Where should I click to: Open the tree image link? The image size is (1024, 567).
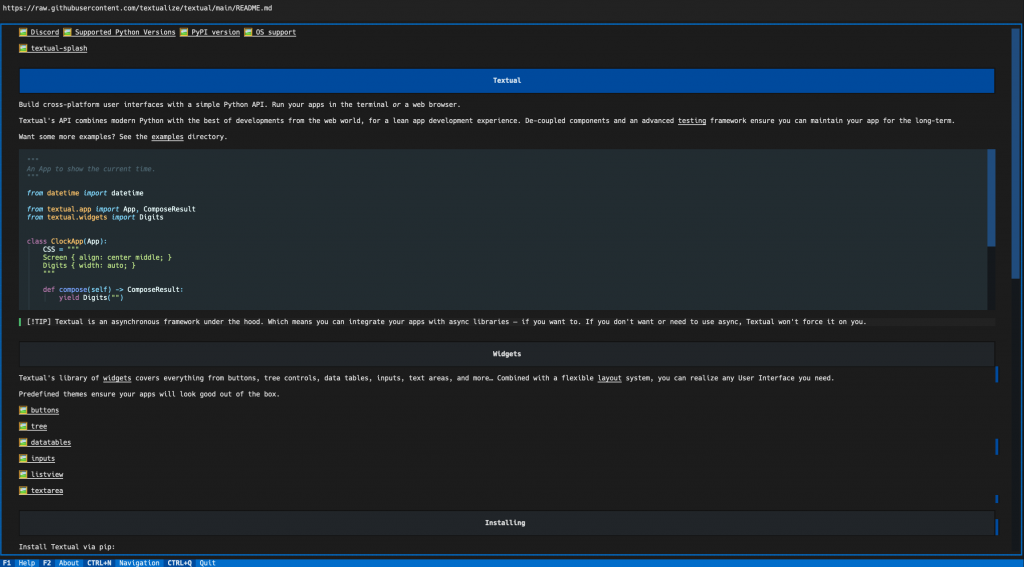tap(39, 426)
